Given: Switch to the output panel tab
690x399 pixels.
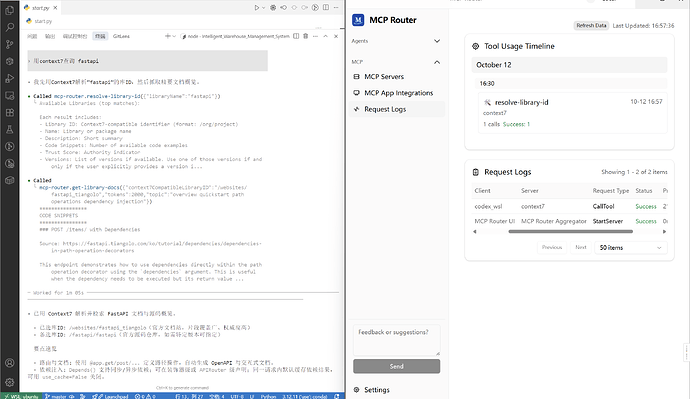Looking at the screenshot, I should pyautogui.click(x=50, y=36).
